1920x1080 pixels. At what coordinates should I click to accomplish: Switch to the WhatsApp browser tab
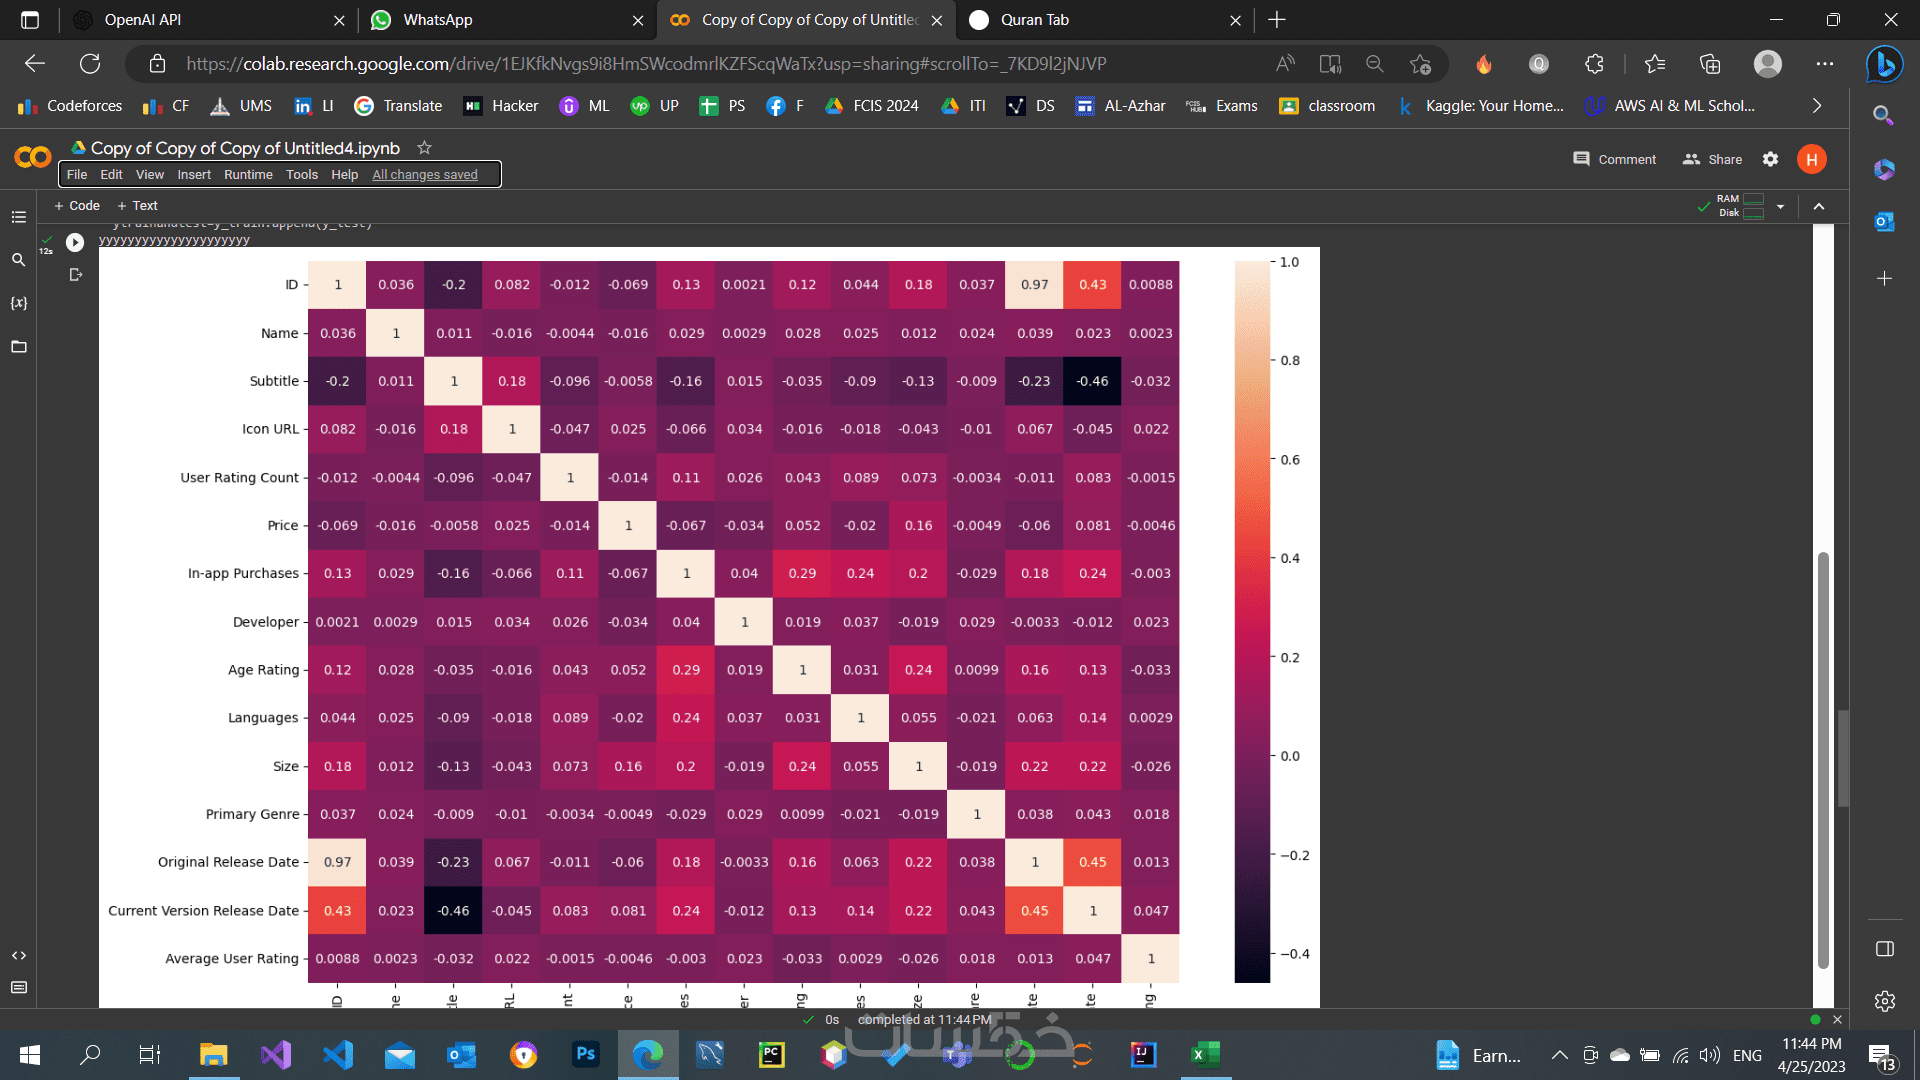point(438,20)
